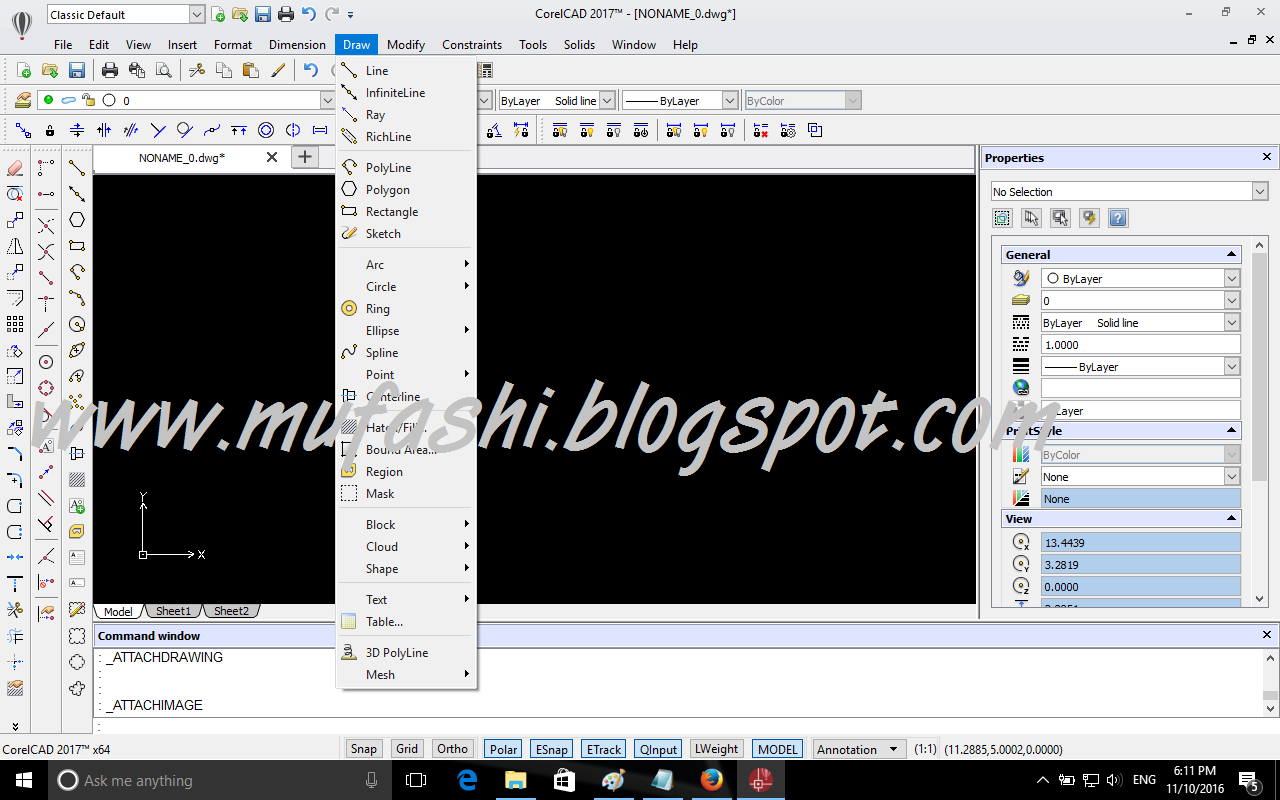Toggle MODEL space button

(x=778, y=749)
